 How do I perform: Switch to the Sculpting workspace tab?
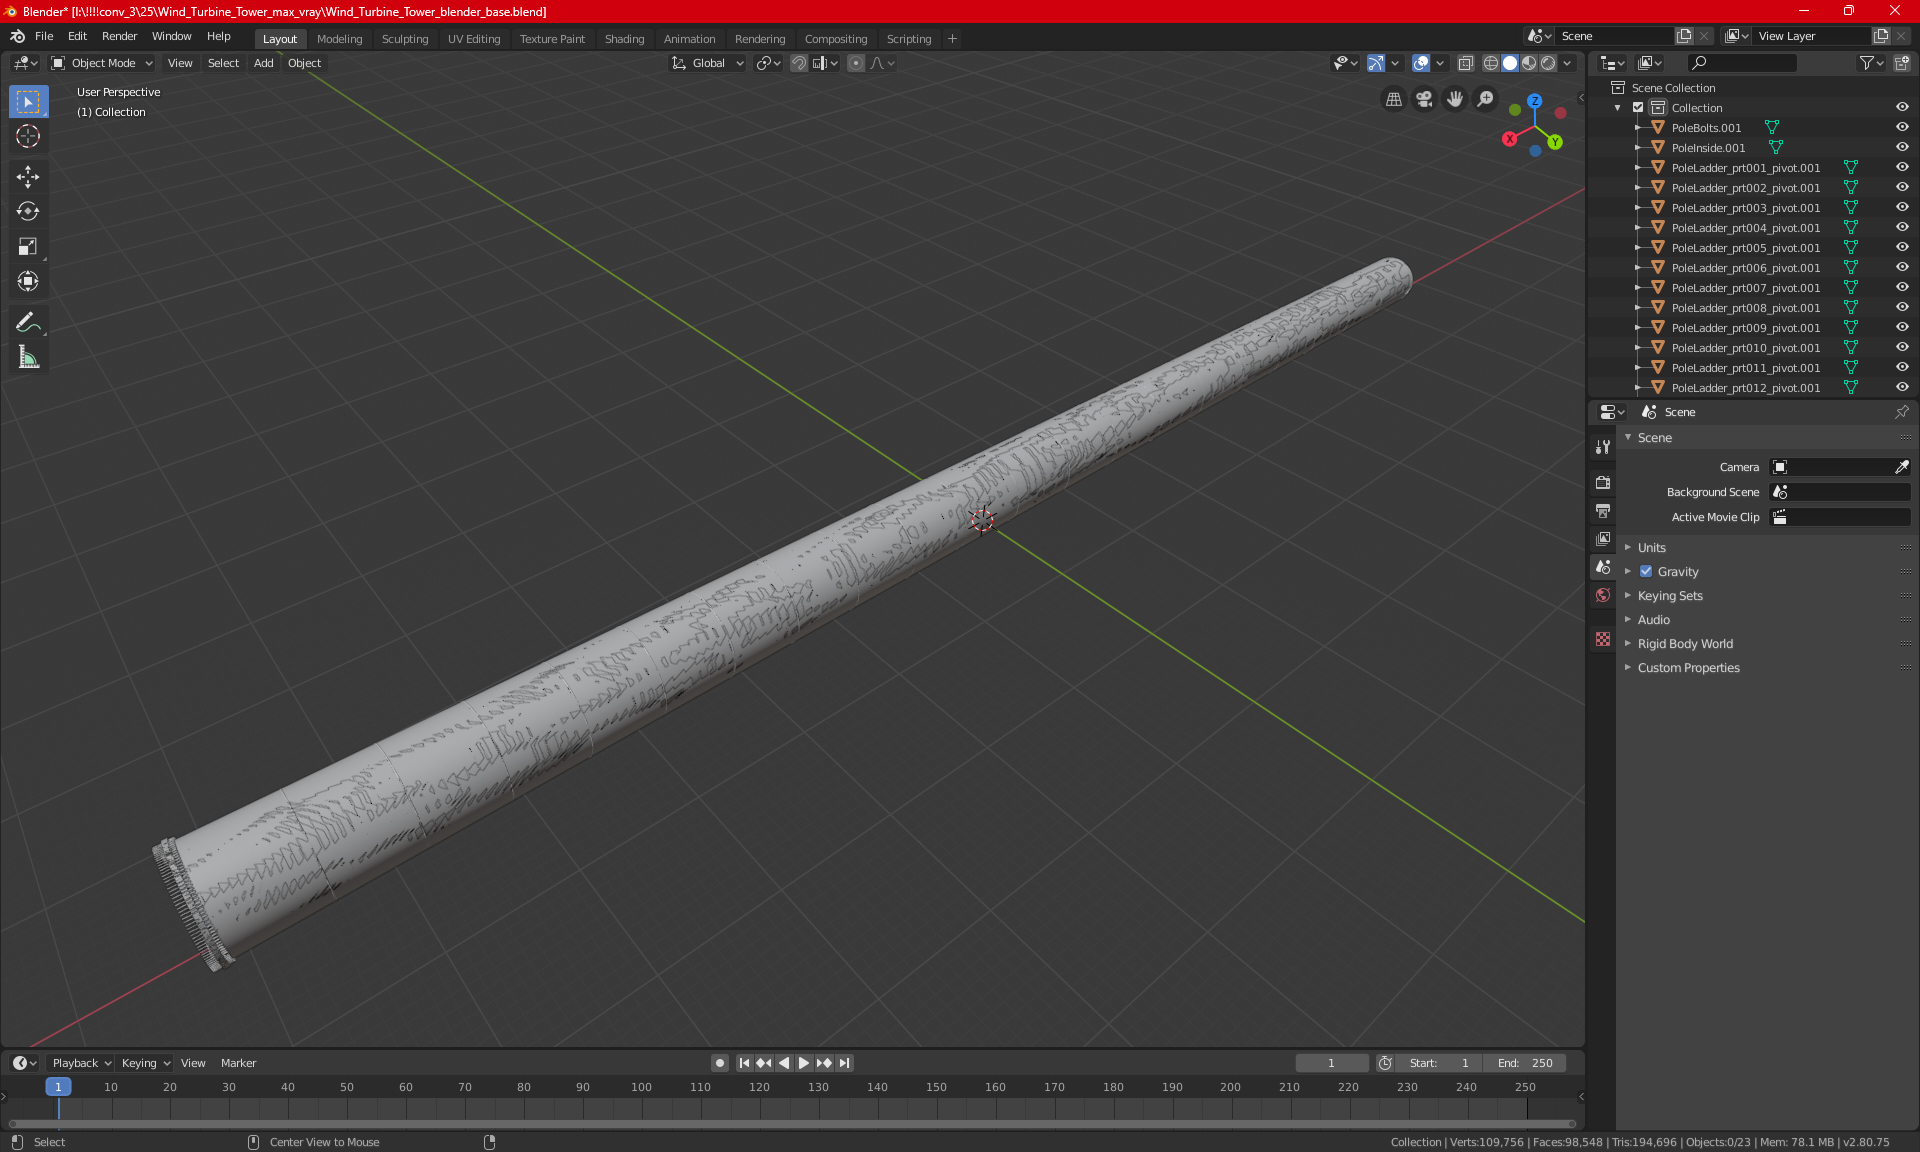pyautogui.click(x=405, y=39)
